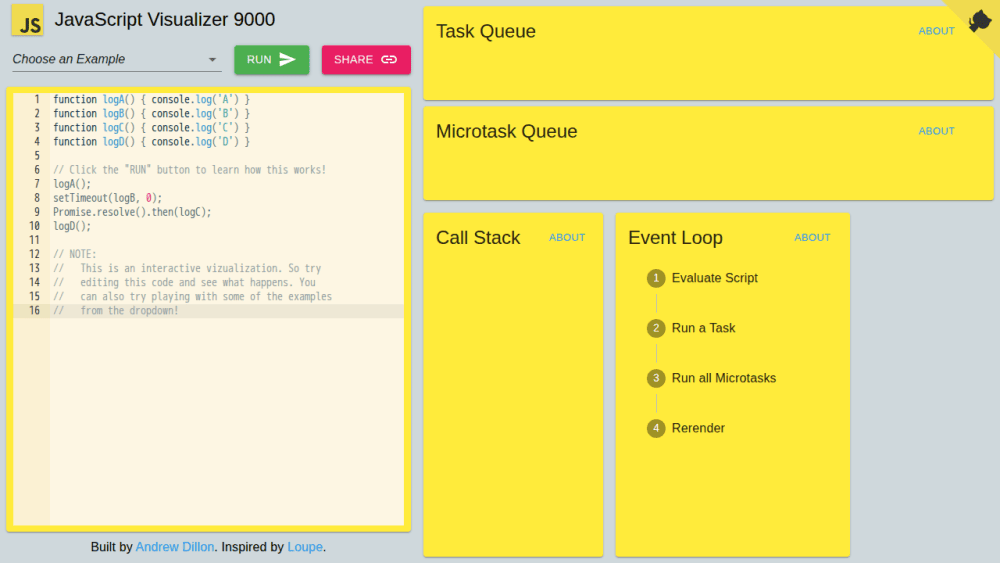The height and width of the screenshot is (563, 1000).
Task: Open ABOUT for Microtask Queue
Action: 936,131
